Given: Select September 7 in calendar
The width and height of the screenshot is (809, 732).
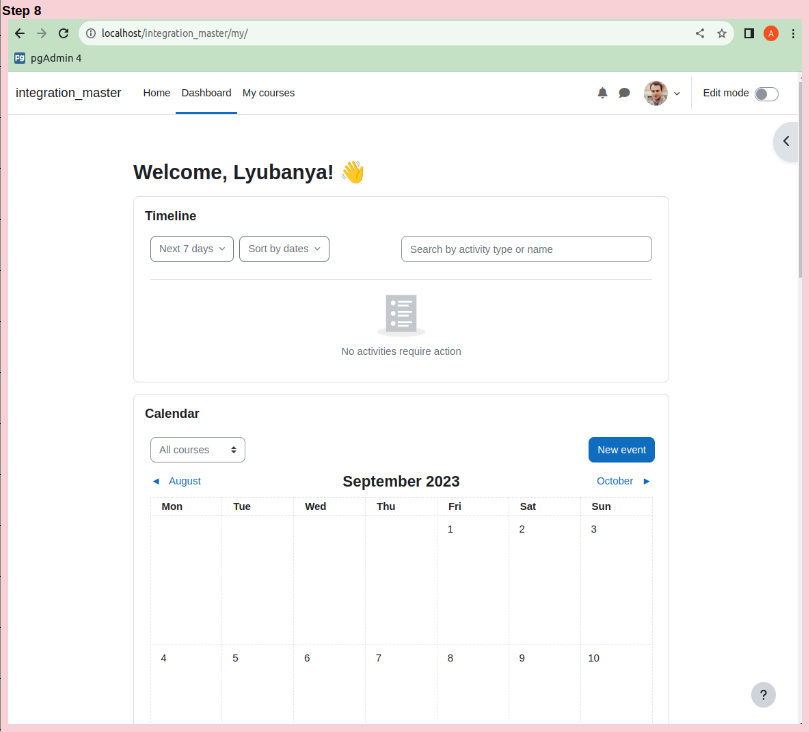Looking at the screenshot, I should point(379,658).
